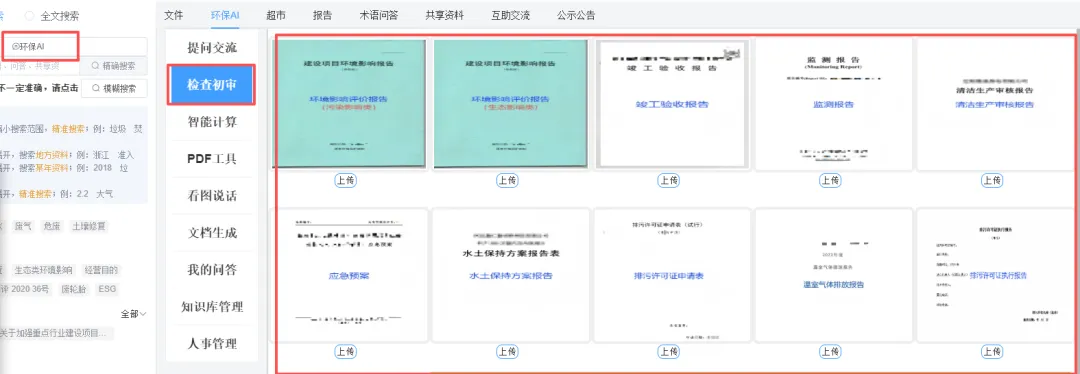Open the 应急预案 thumbnail

coord(349,276)
